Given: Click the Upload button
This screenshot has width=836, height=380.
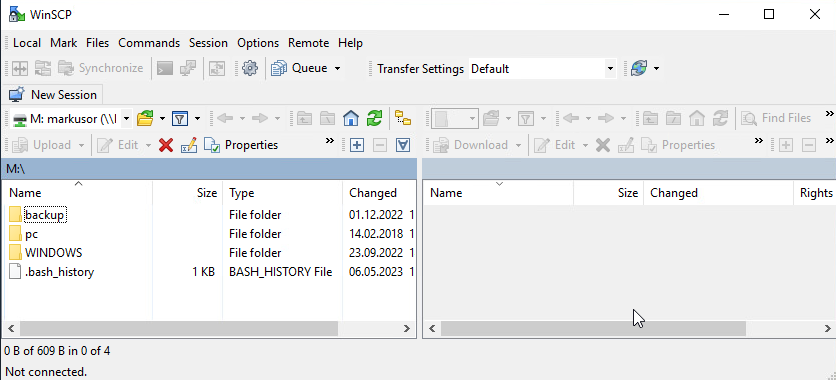Looking at the screenshot, I should click(x=42, y=145).
